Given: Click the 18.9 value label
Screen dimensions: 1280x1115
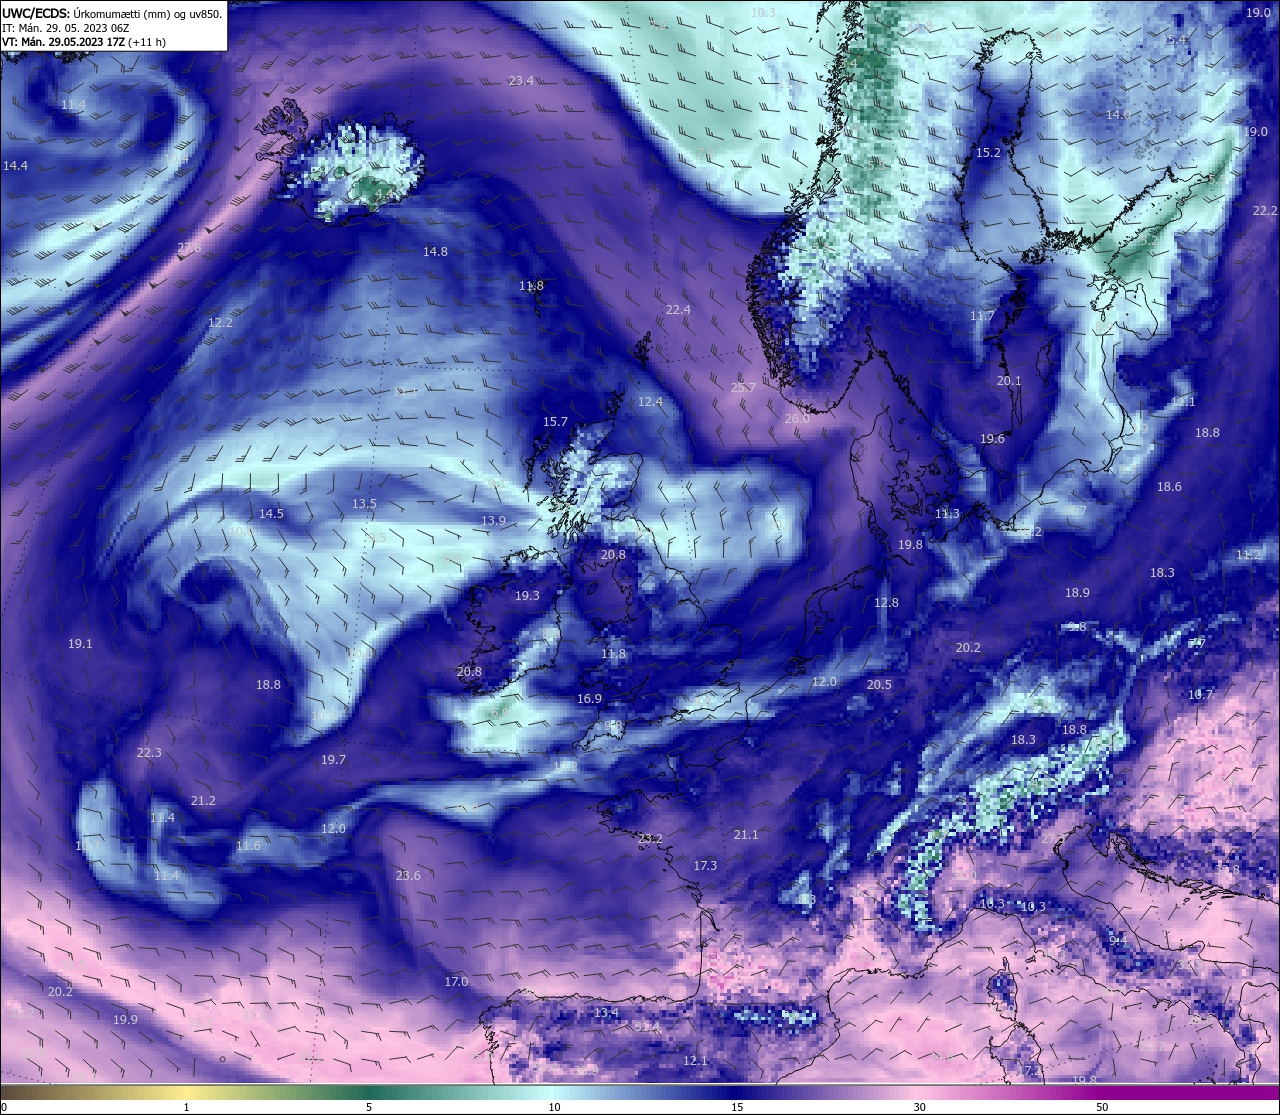Looking at the screenshot, I should pos(1077,593).
